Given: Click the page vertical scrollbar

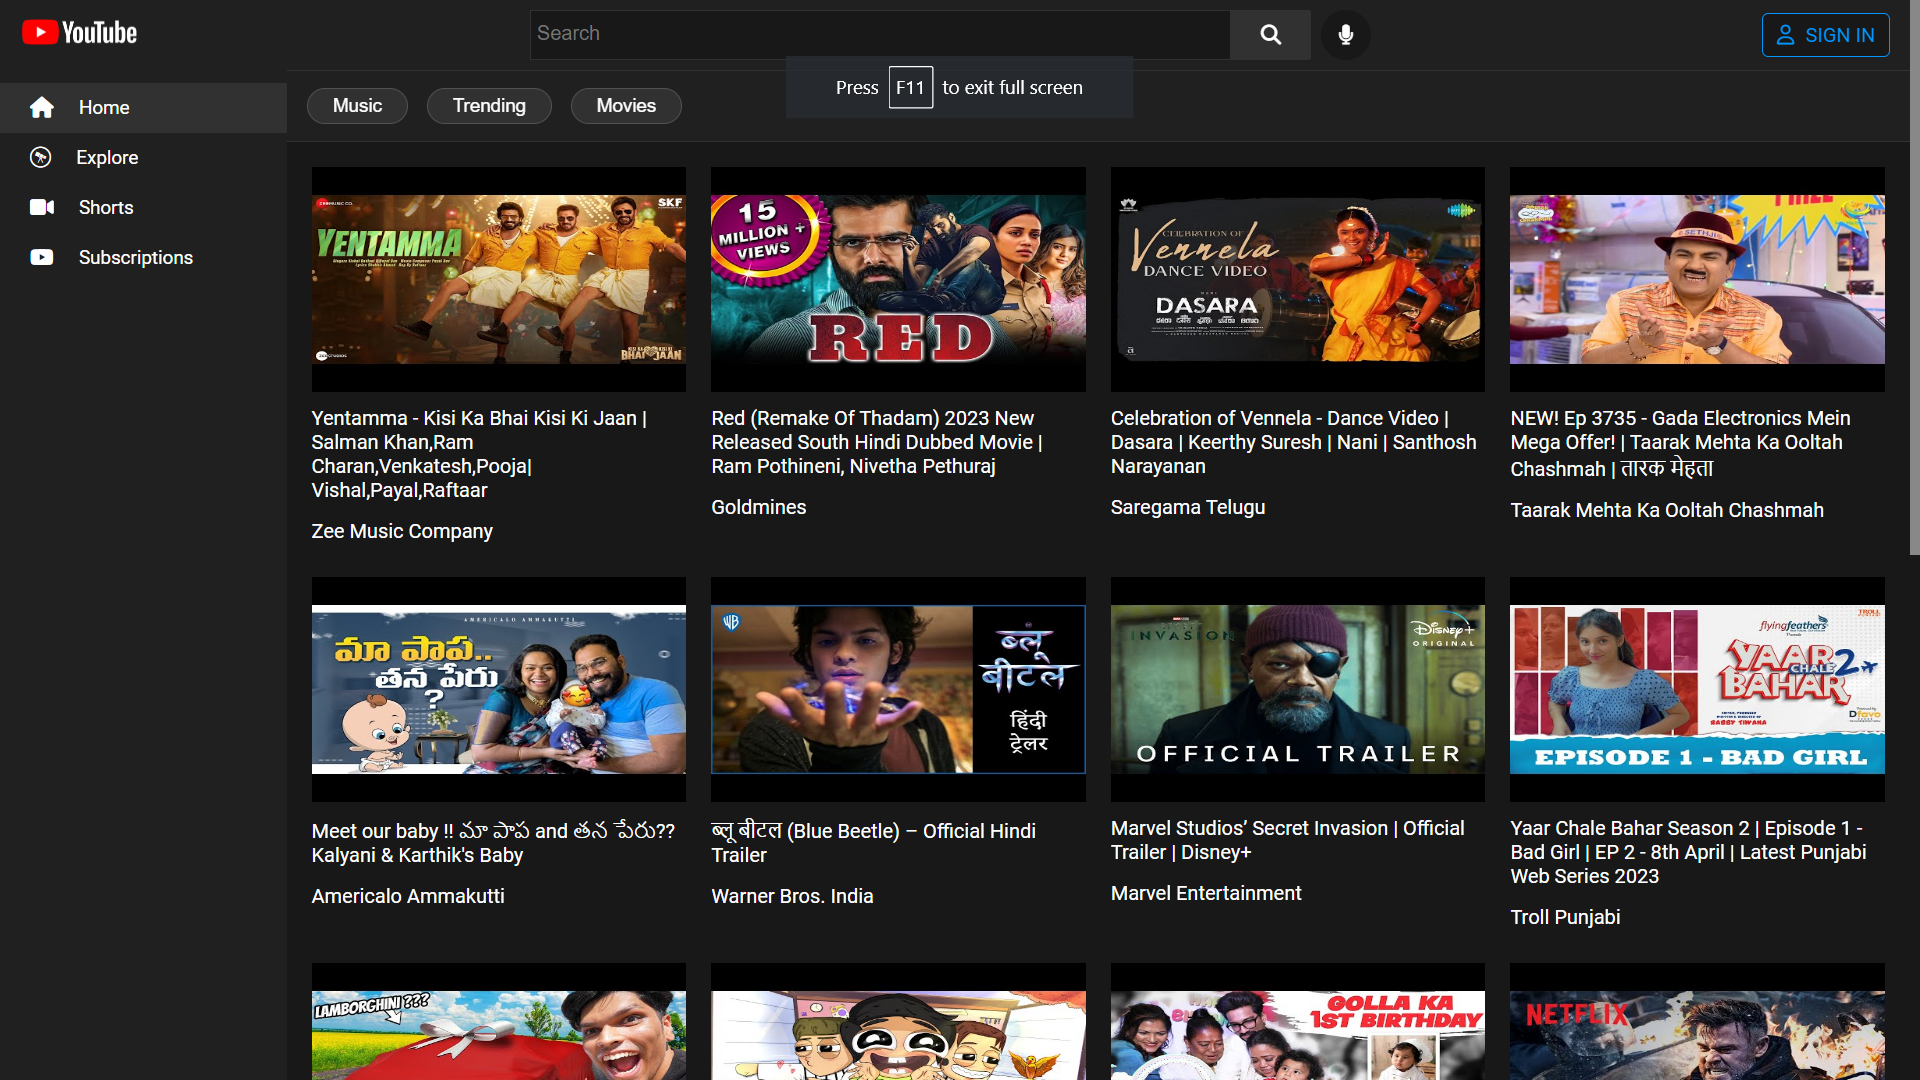Looking at the screenshot, I should tap(1914, 278).
